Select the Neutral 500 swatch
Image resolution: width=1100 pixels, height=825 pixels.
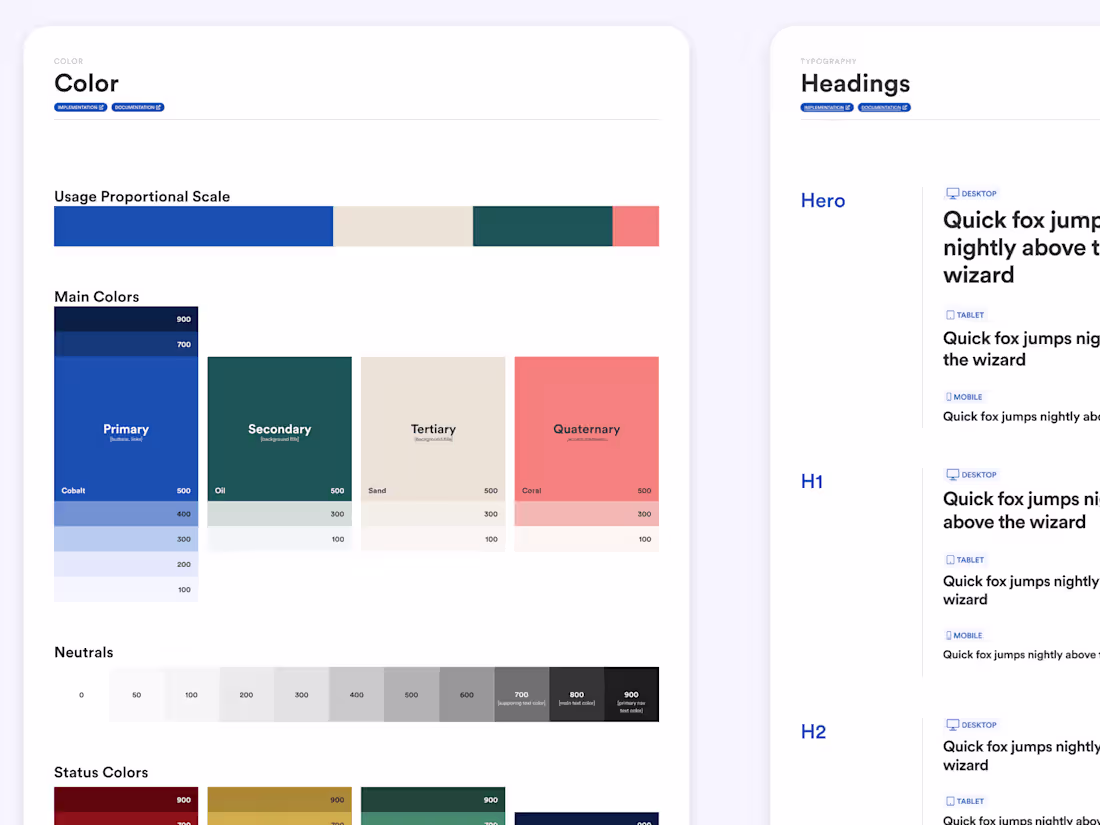[412, 695]
